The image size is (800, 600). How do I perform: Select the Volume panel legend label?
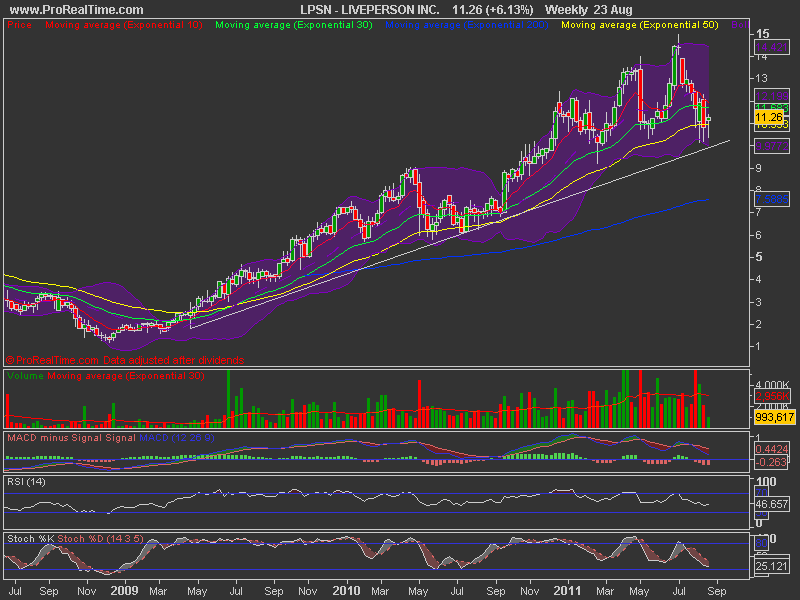[x=26, y=376]
